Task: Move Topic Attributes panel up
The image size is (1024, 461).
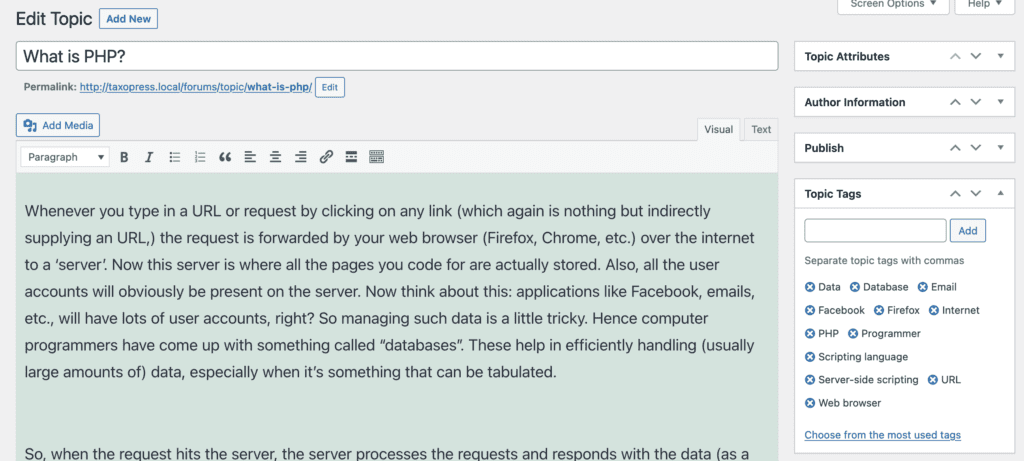Action: click(x=955, y=56)
